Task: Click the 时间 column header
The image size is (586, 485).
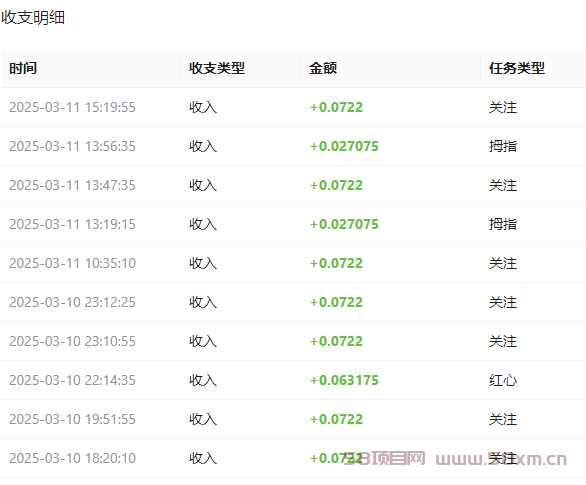Action: (x=23, y=68)
